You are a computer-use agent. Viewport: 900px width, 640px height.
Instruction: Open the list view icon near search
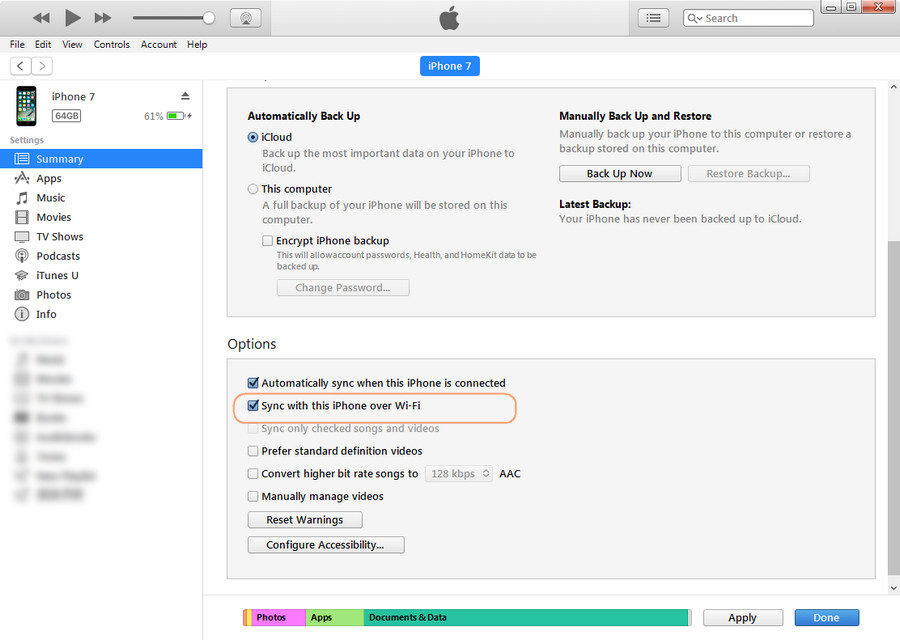653,18
